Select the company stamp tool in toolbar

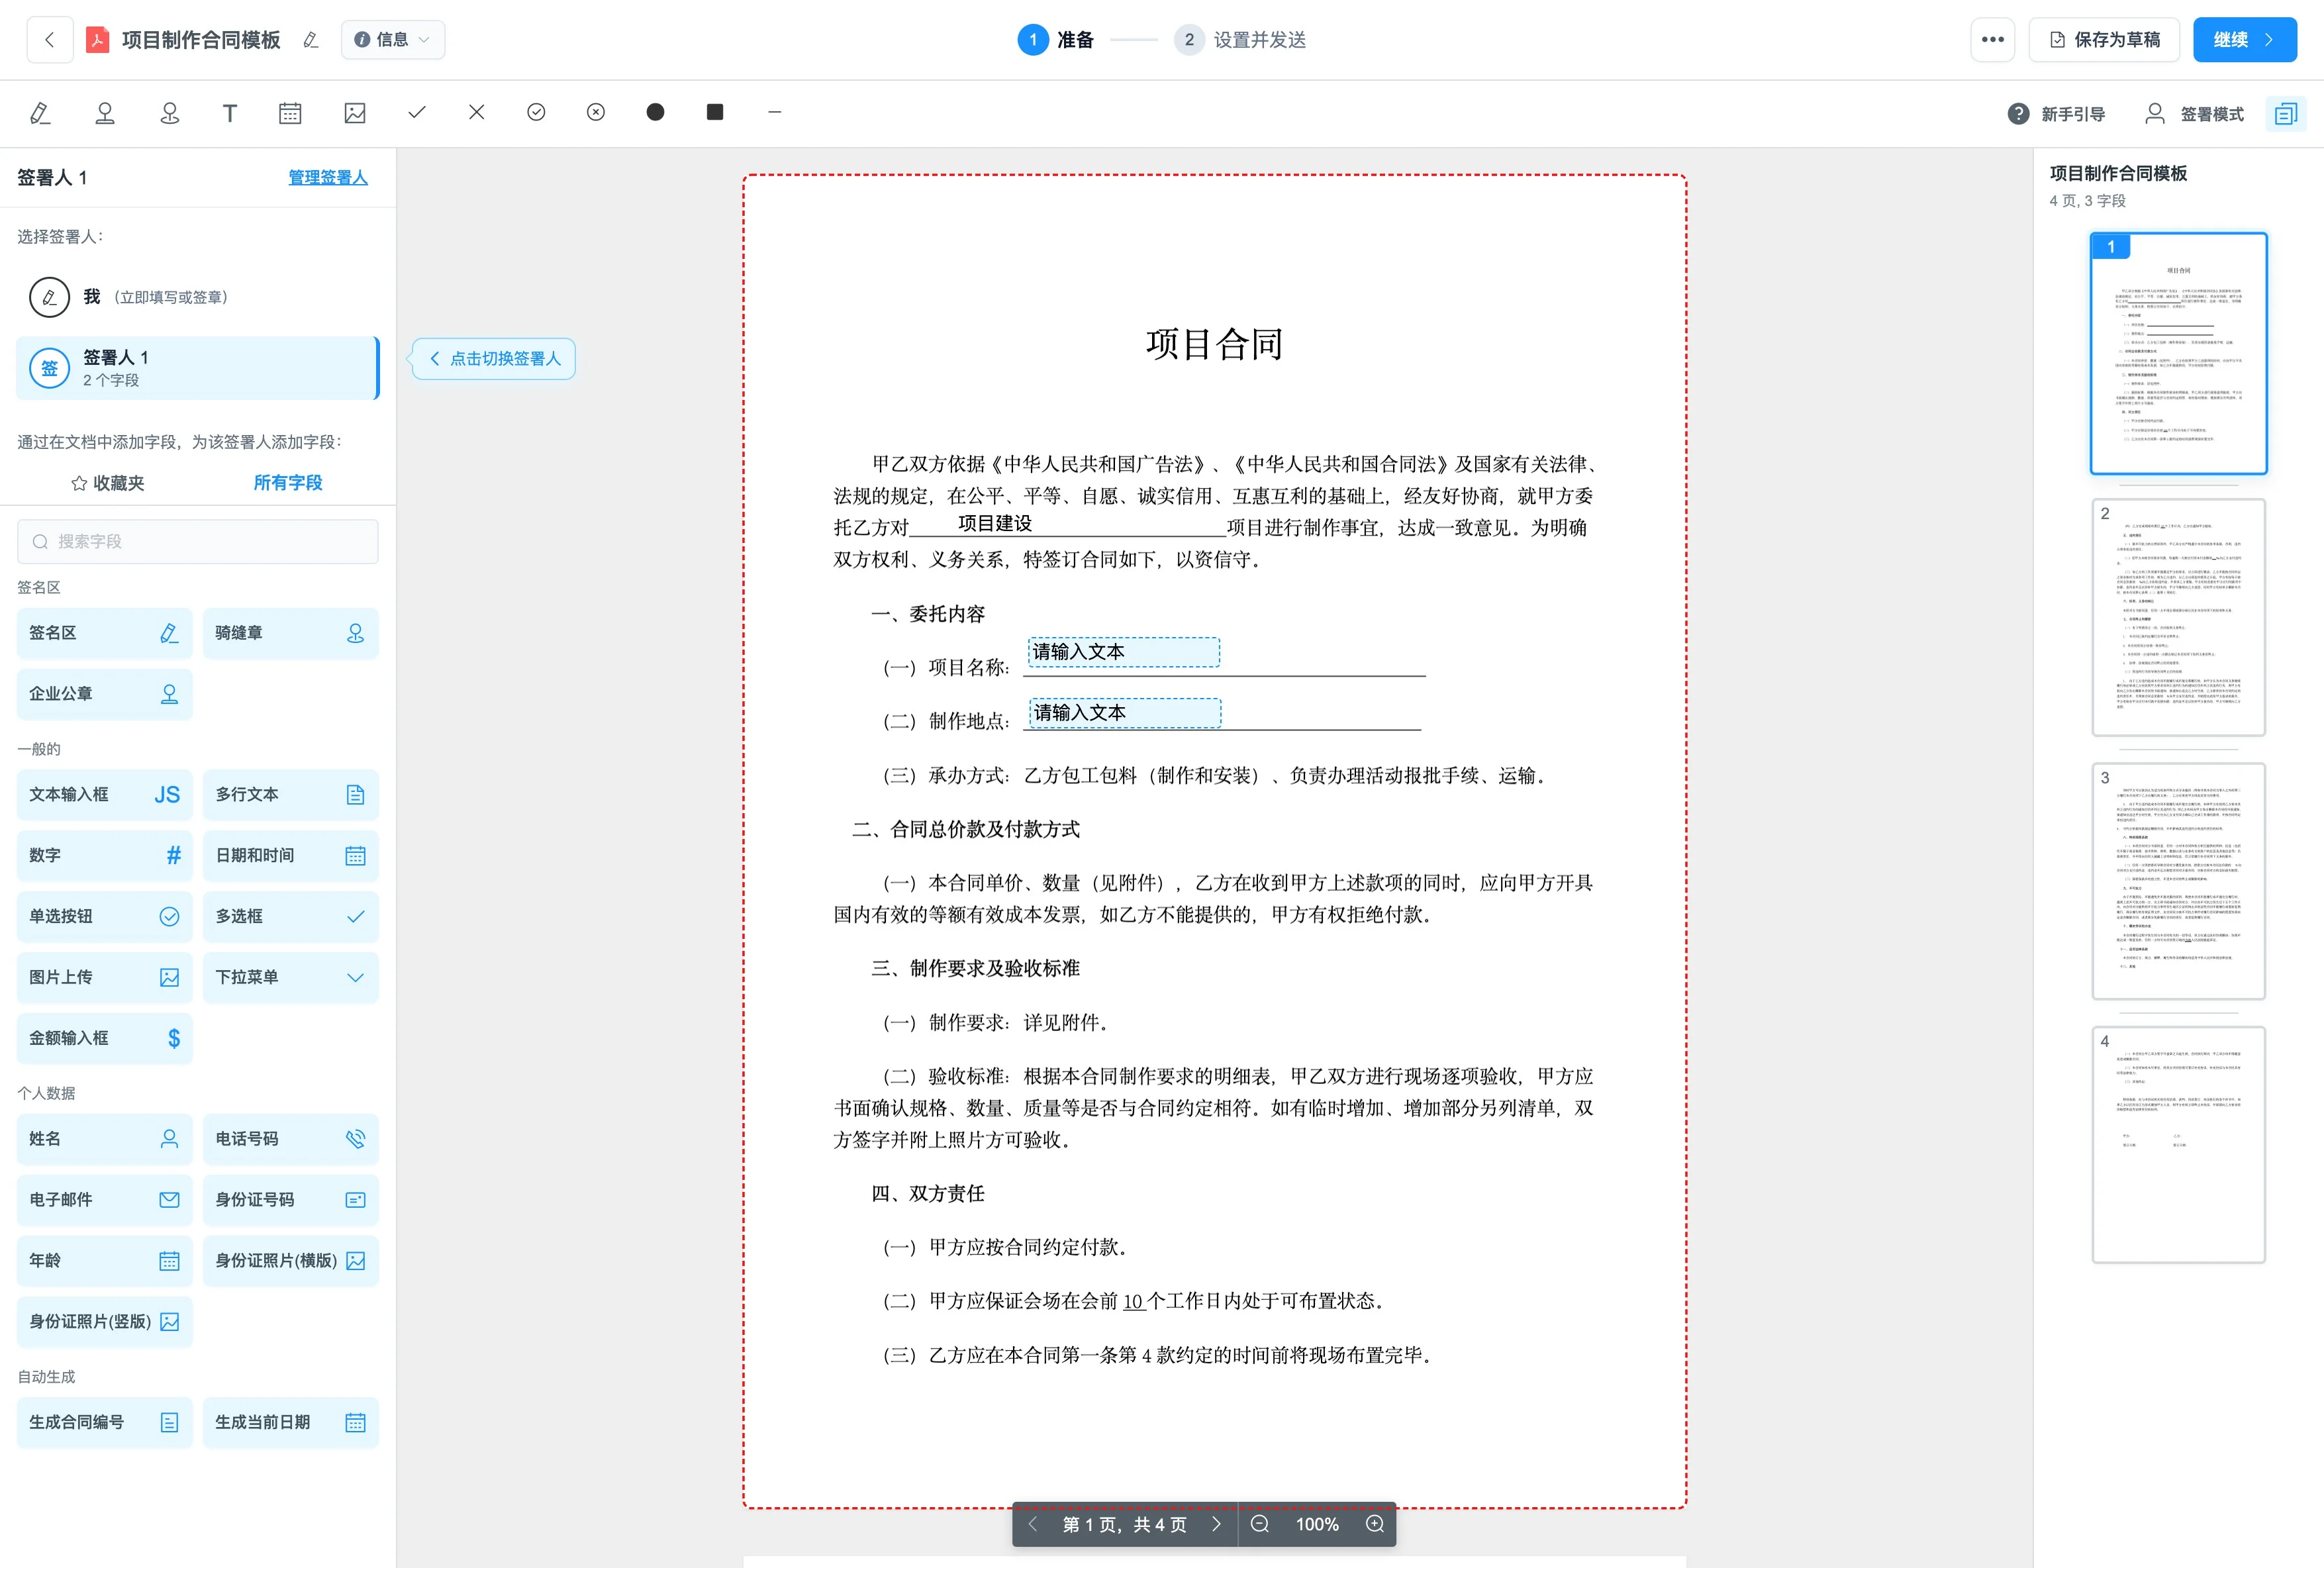coord(105,113)
